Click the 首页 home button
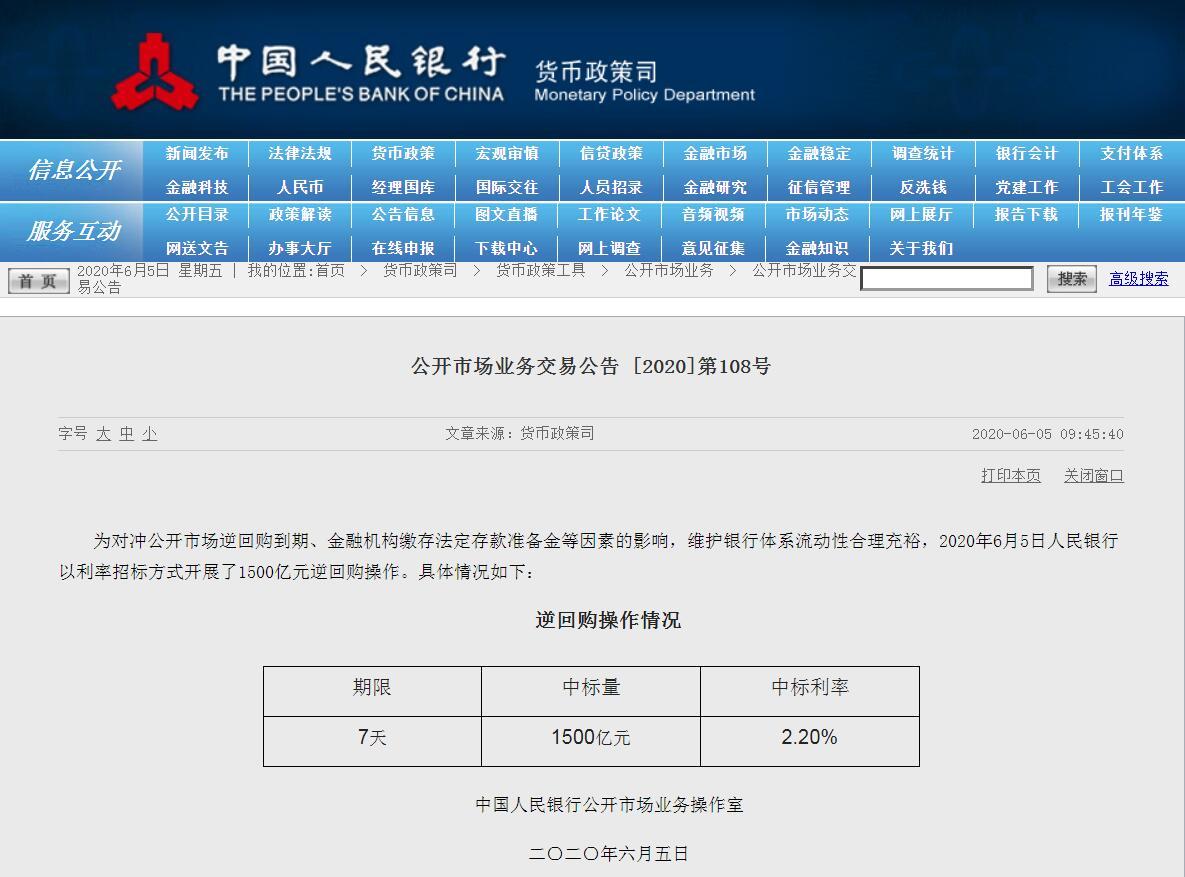 click(38, 281)
